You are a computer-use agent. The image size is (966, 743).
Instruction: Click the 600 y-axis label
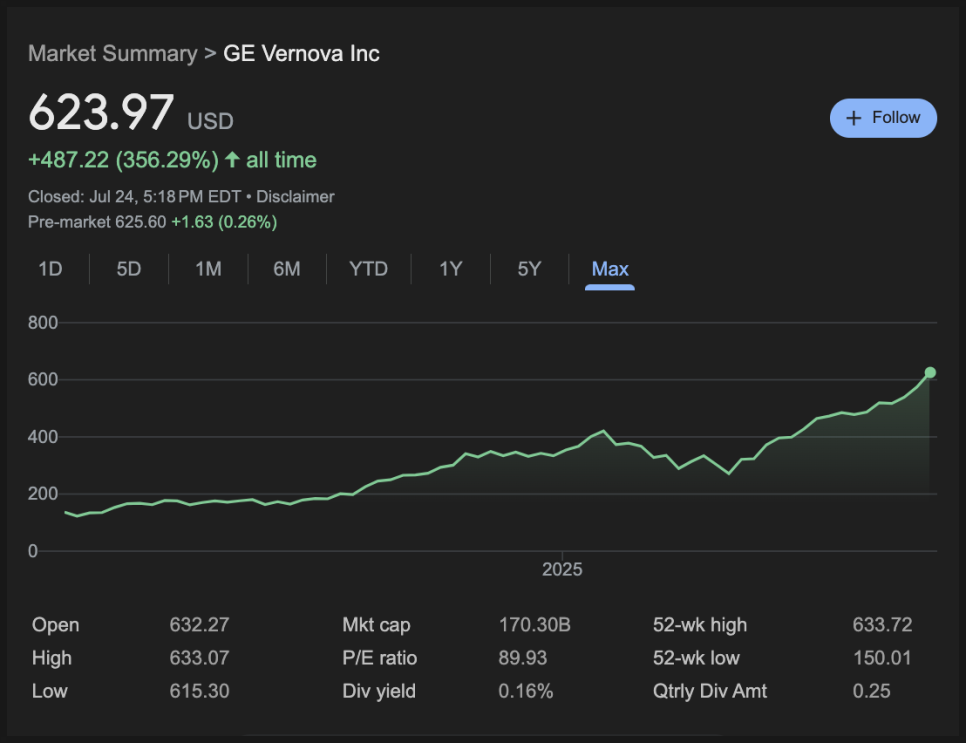tap(43, 380)
